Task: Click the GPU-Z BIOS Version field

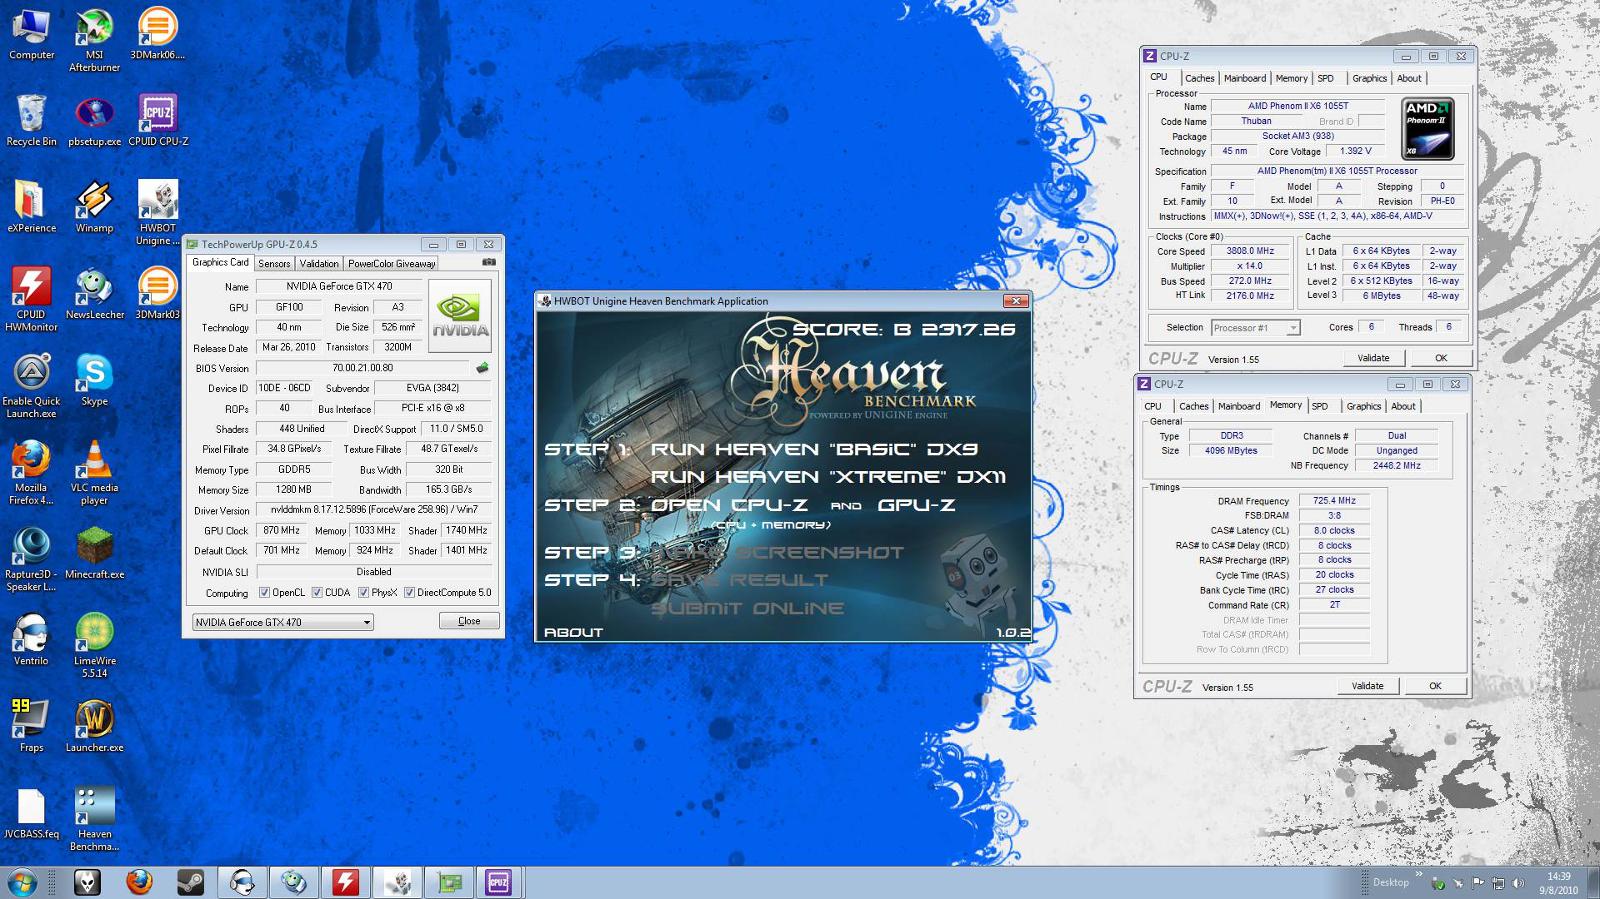Action: point(363,368)
